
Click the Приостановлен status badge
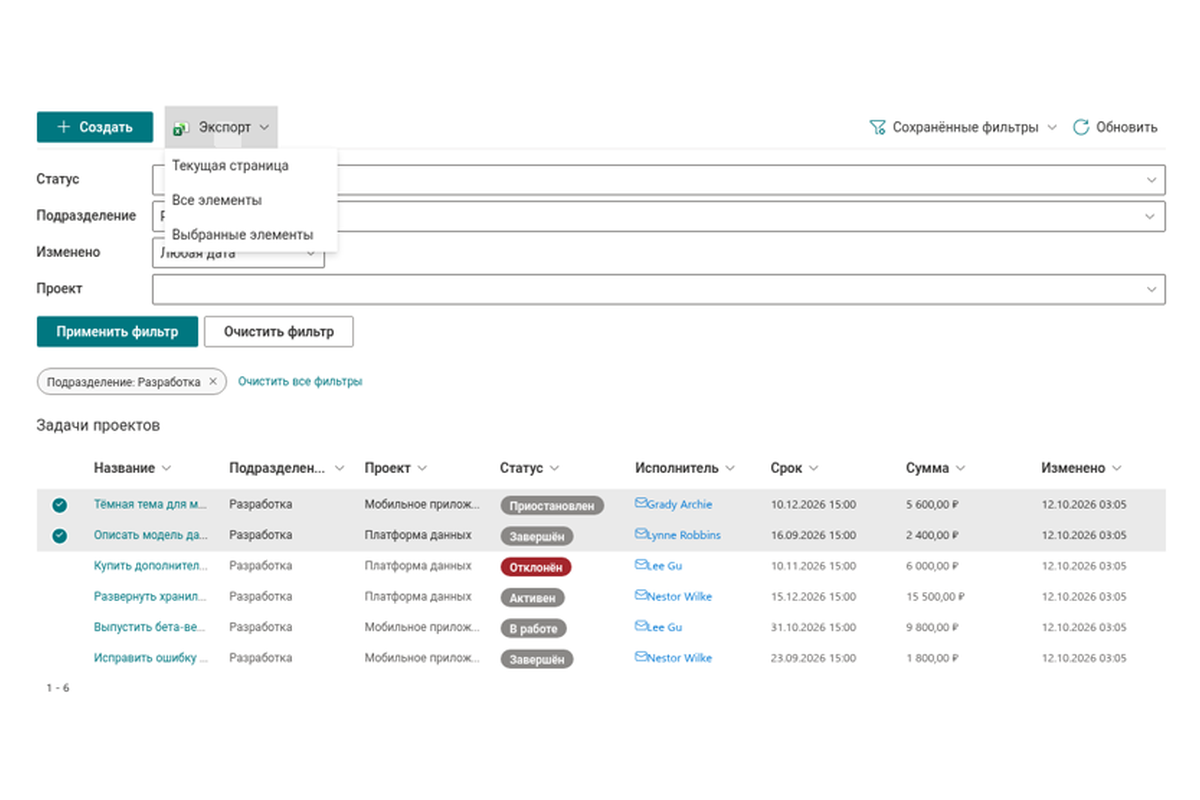click(553, 506)
